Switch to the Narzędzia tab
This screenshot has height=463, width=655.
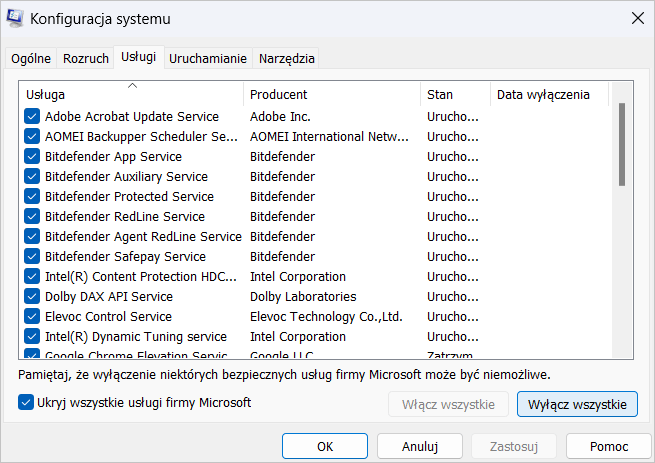[287, 59]
